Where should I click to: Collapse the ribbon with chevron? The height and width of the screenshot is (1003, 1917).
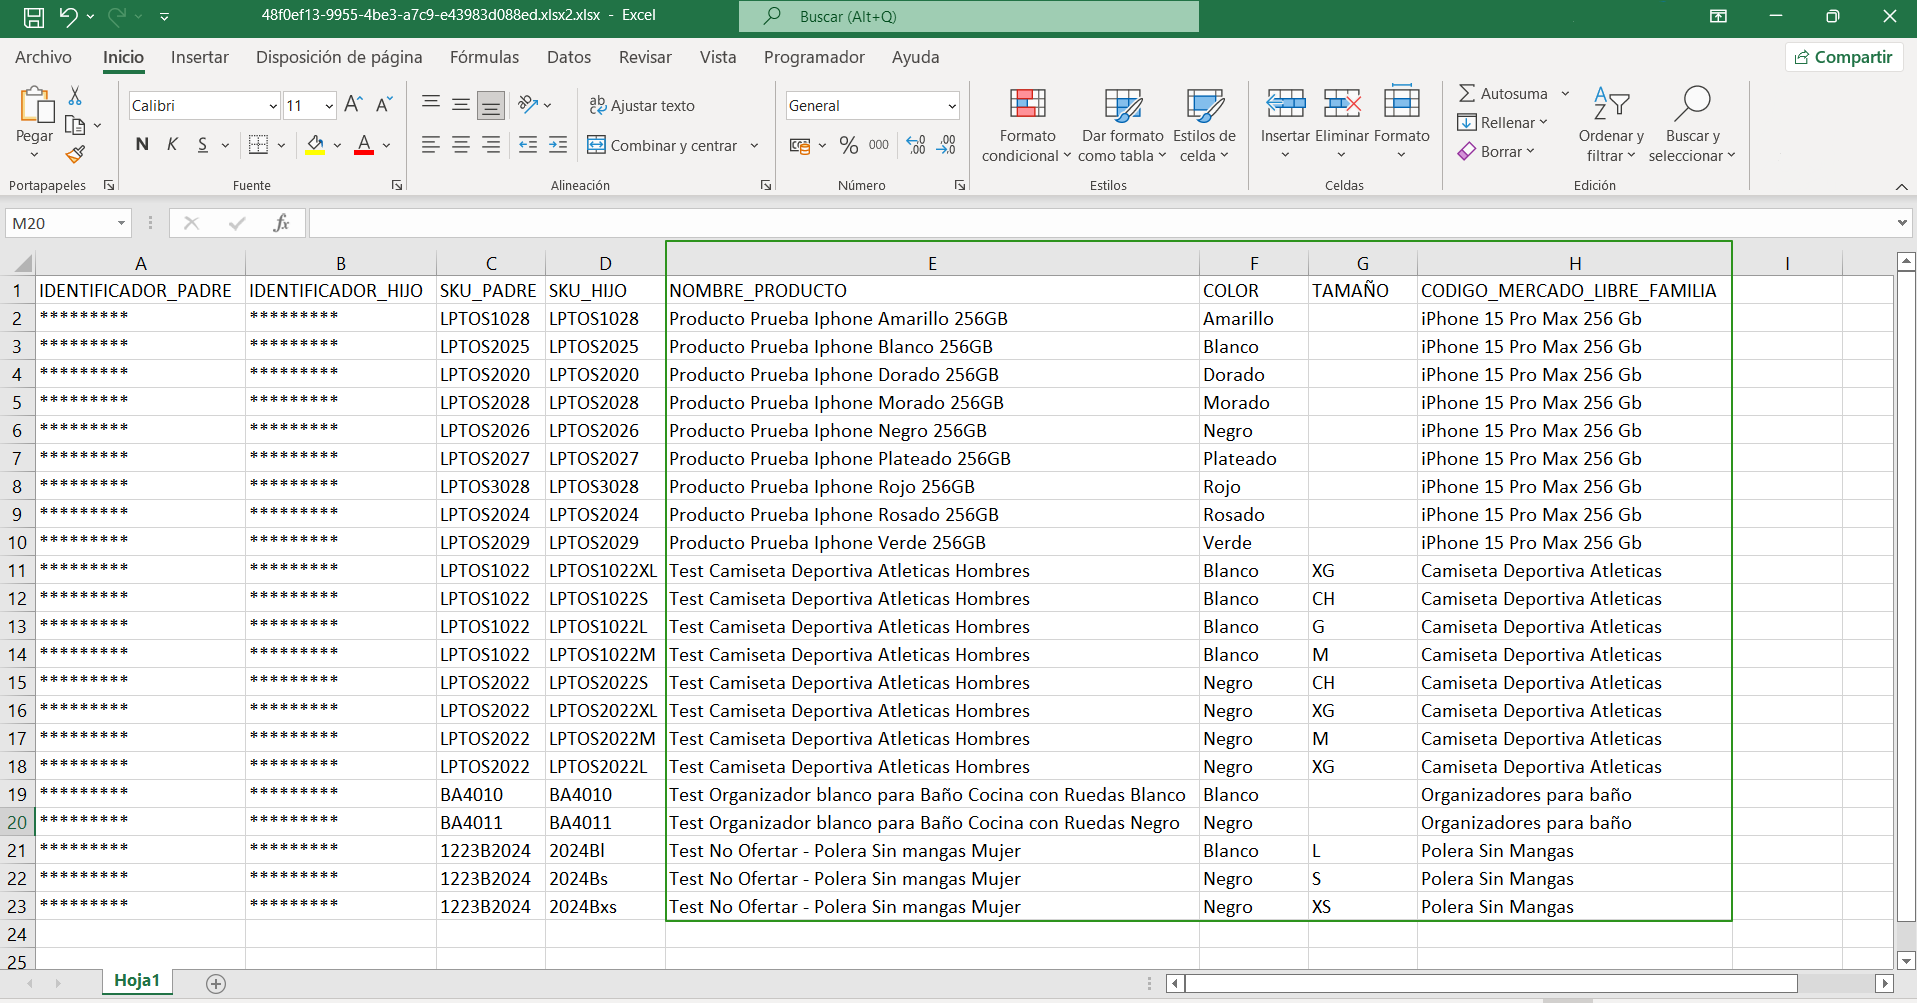tap(1901, 186)
